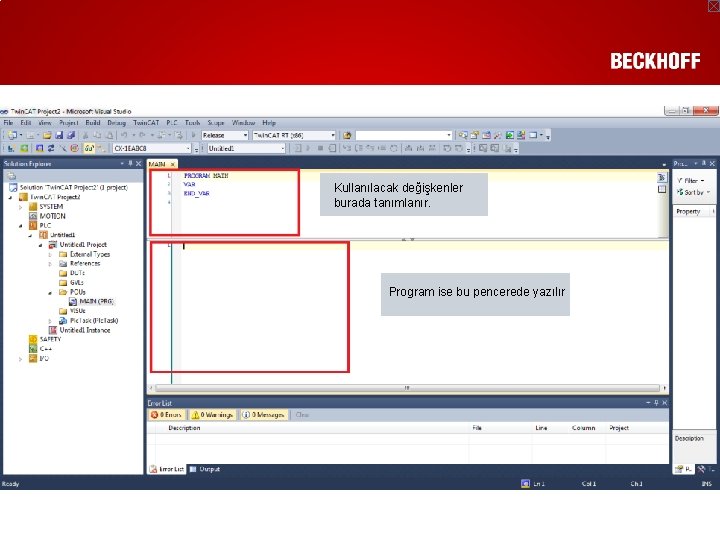This screenshot has height=540, width=720.
Task: Toggle textual view button at editor right
Action: pos(662,177)
